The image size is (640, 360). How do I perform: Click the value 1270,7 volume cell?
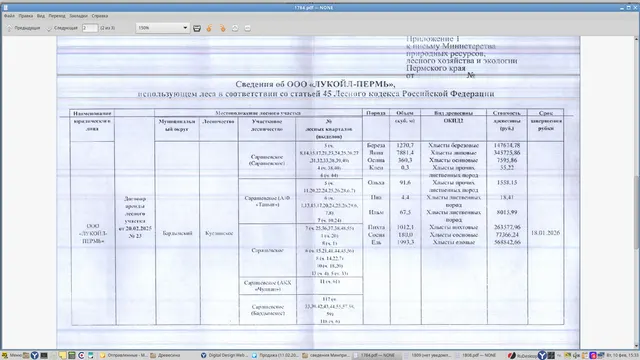click(405, 145)
